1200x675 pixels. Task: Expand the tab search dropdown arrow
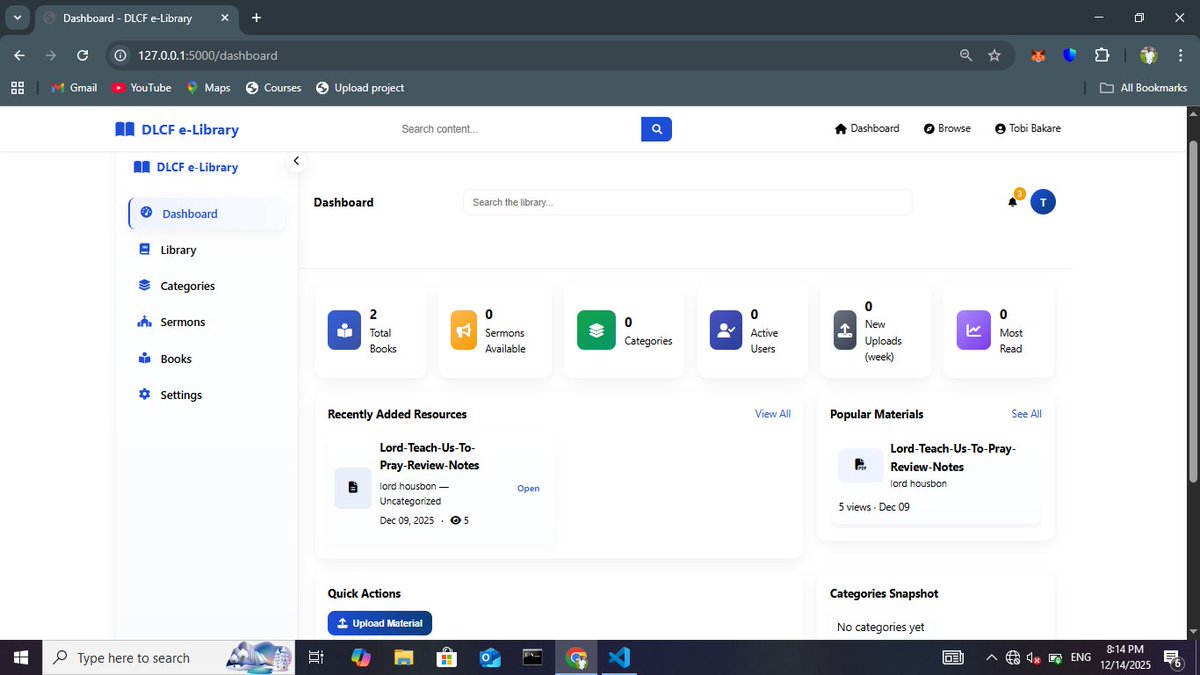click(x=17, y=18)
